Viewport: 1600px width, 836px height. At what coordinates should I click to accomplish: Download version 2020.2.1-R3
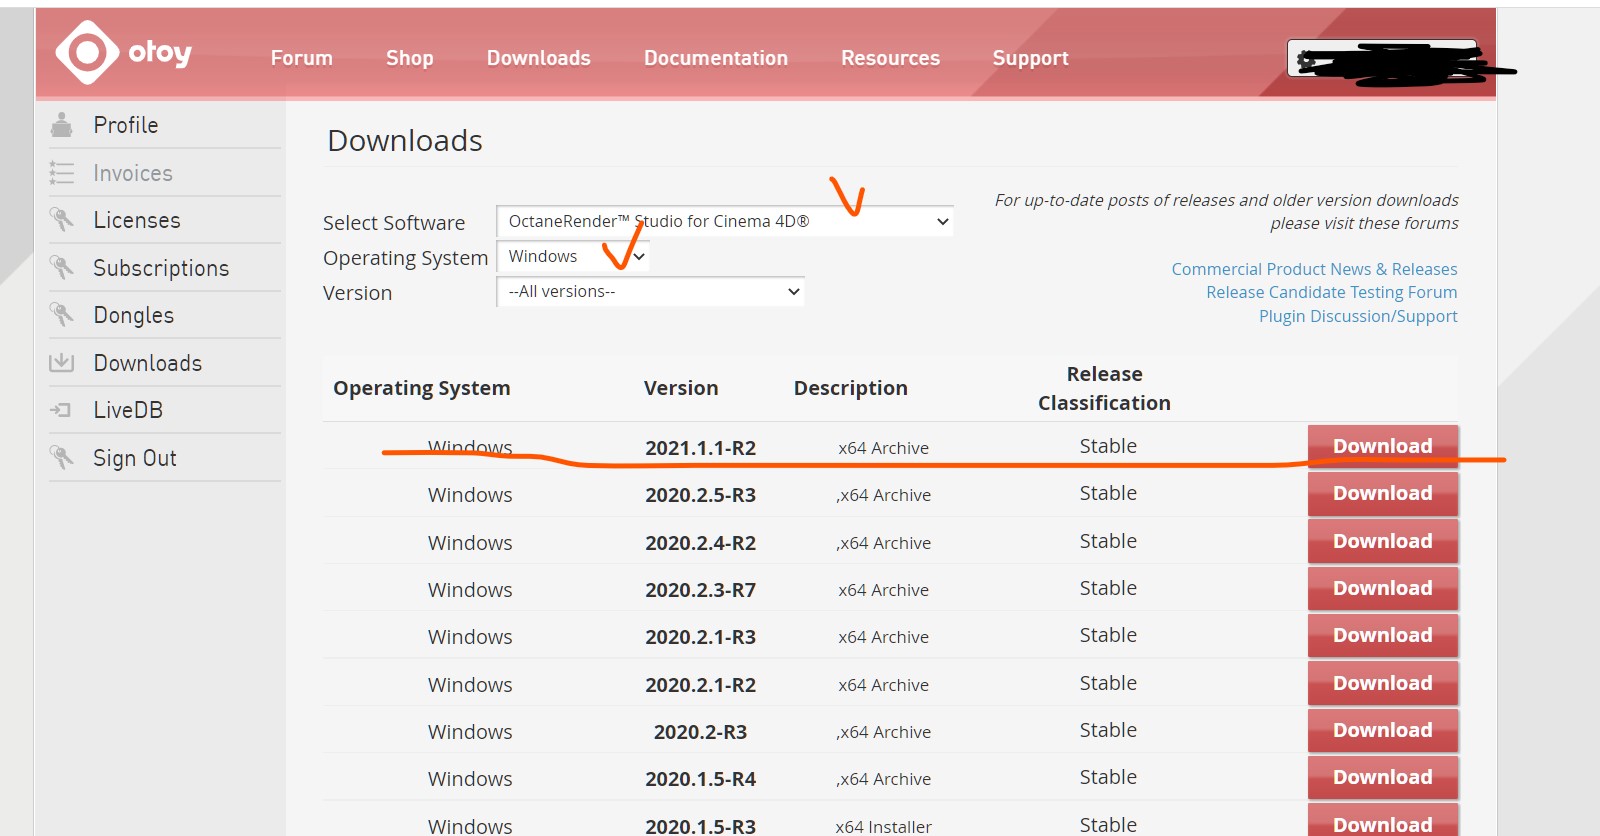(1383, 635)
